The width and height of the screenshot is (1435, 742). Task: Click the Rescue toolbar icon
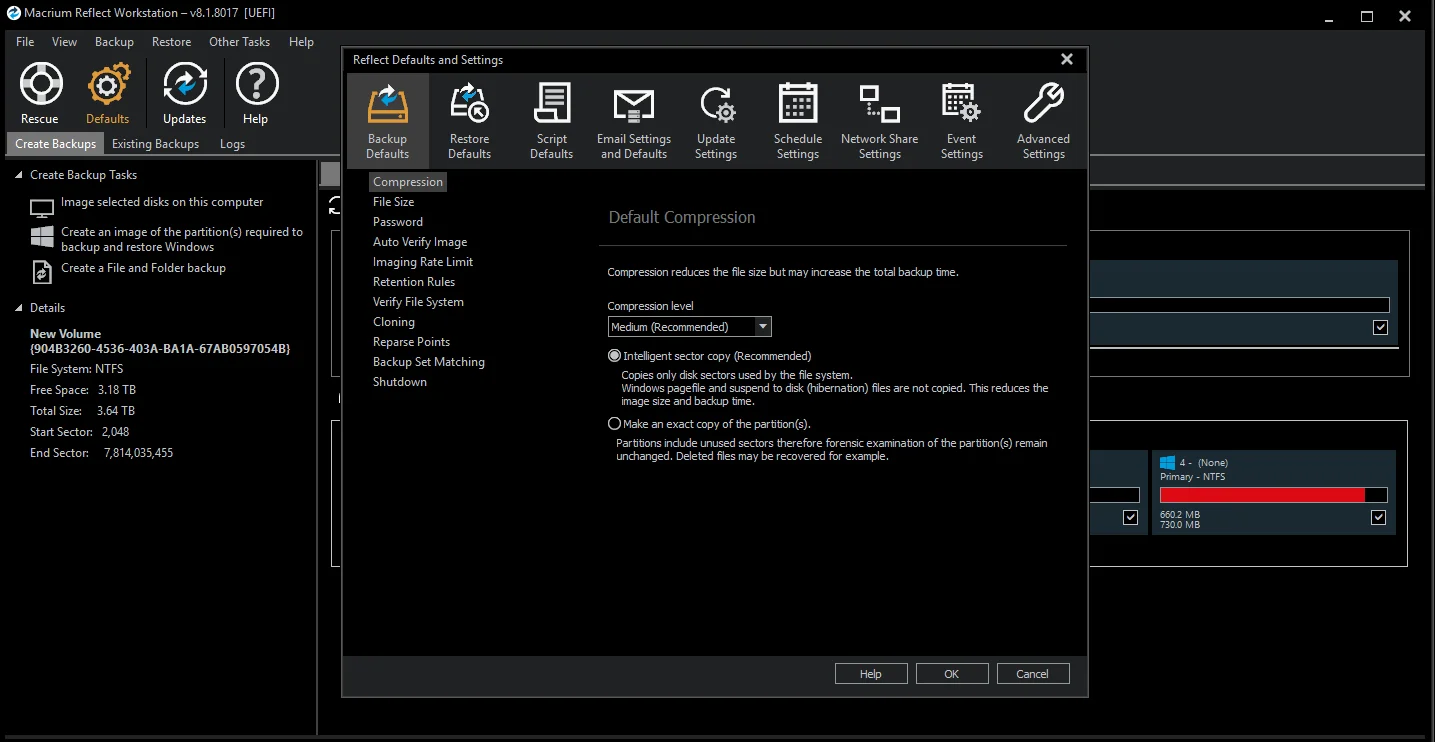(x=40, y=86)
